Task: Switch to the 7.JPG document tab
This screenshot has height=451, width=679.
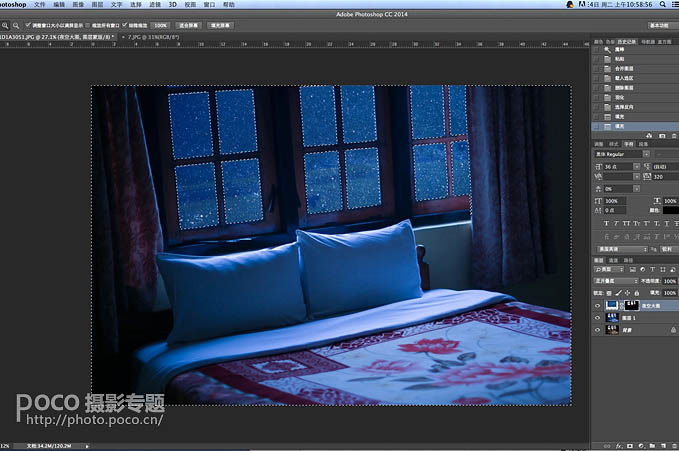Action: (154, 37)
